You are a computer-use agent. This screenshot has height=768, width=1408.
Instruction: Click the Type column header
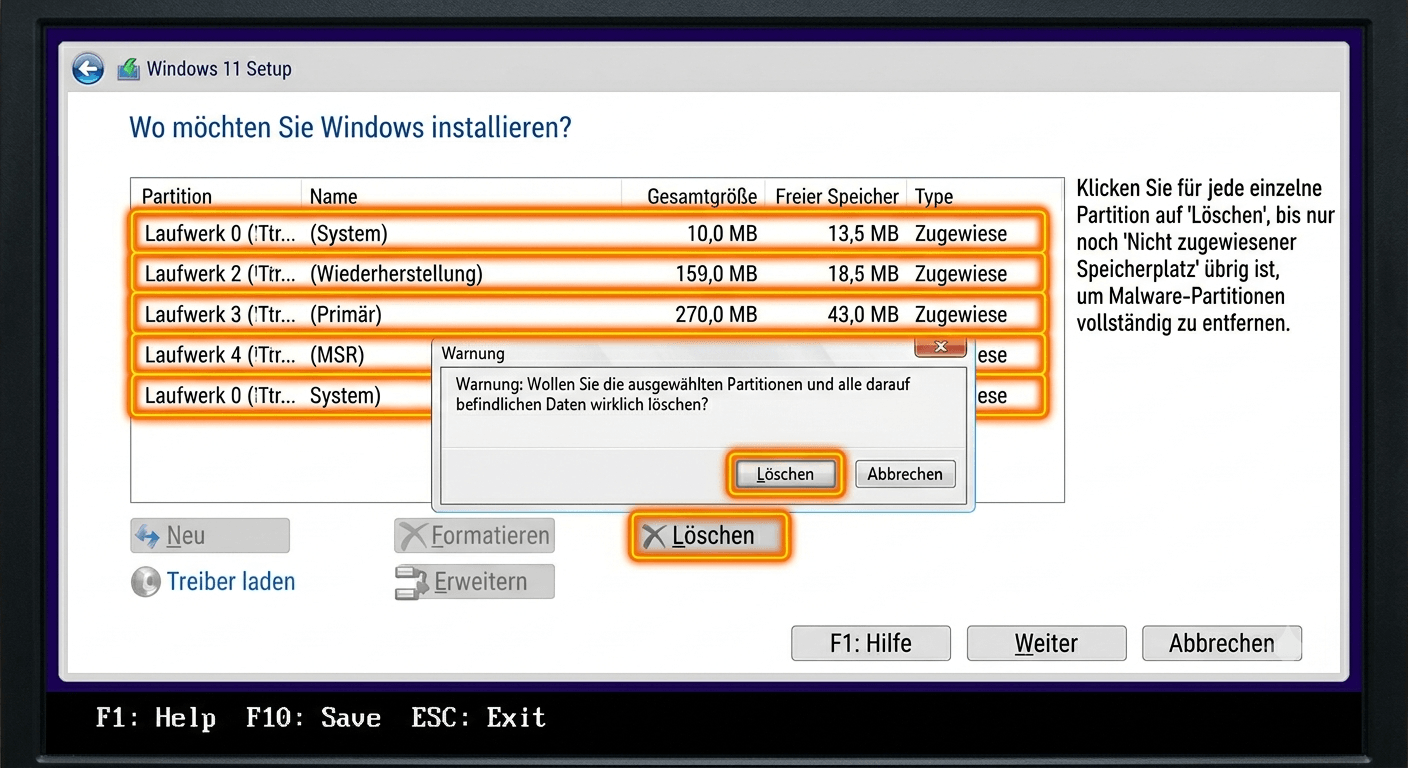[934, 196]
